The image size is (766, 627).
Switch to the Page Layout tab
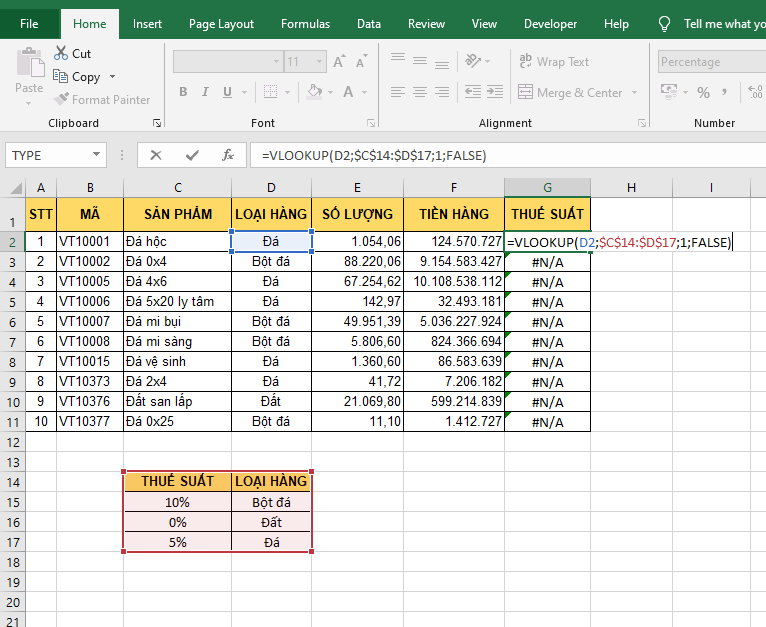(221, 24)
